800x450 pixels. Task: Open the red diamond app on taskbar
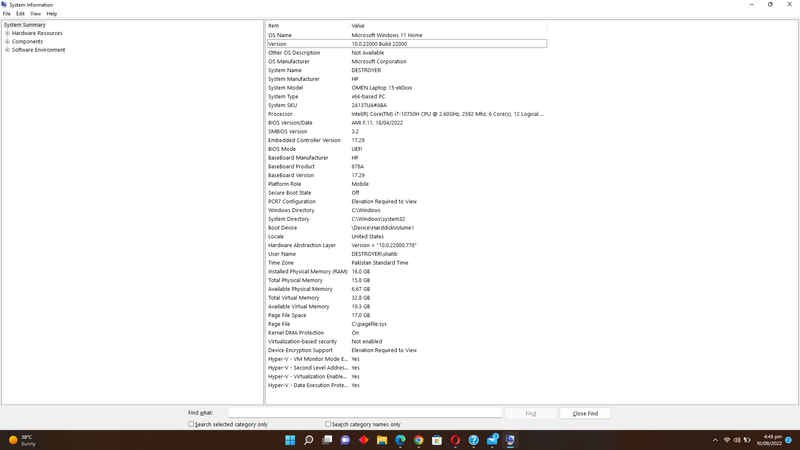364,440
